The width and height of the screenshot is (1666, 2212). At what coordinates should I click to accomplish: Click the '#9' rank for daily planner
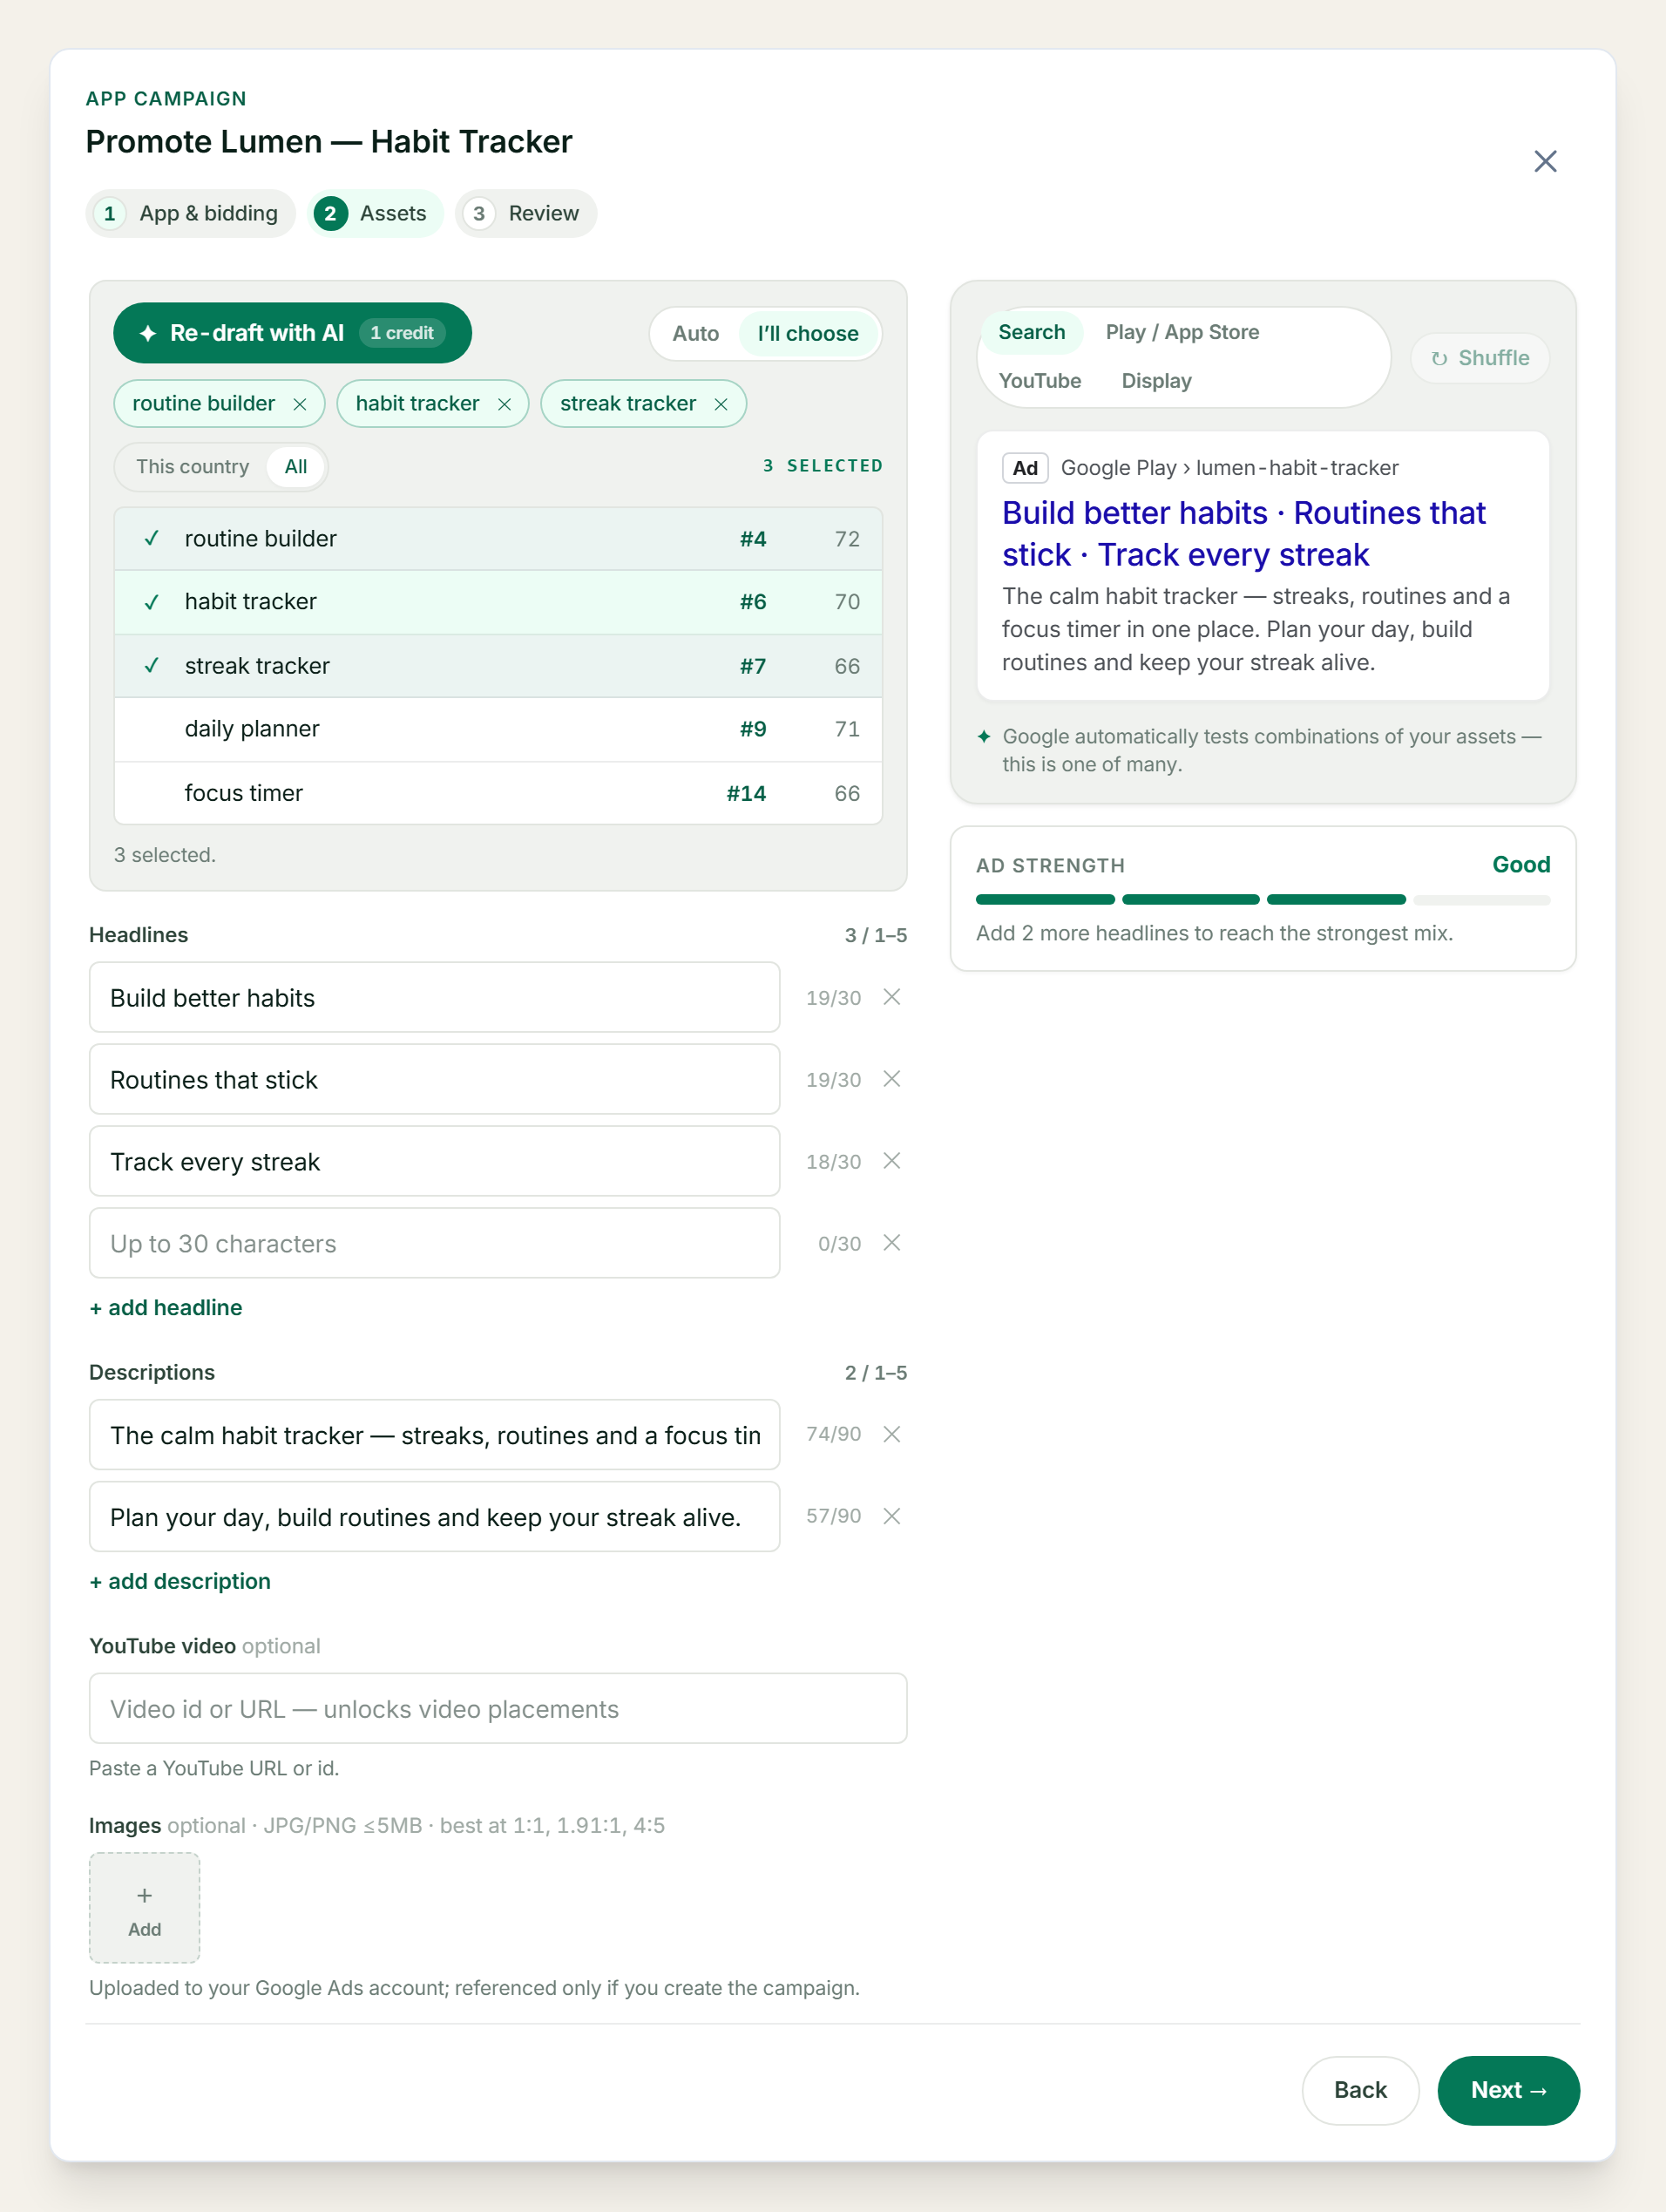[x=753, y=730]
